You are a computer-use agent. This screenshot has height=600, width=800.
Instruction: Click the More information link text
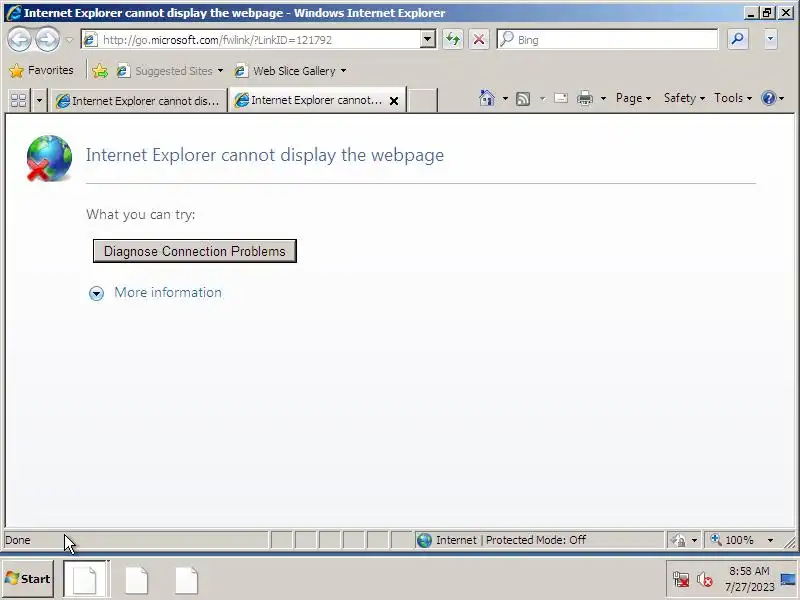pos(168,292)
